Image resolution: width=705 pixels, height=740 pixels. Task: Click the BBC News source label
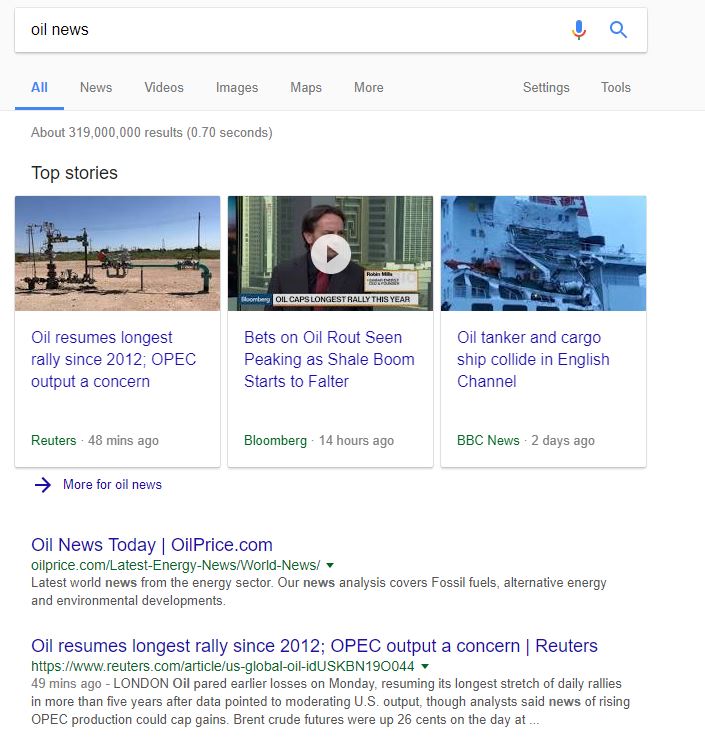(488, 440)
